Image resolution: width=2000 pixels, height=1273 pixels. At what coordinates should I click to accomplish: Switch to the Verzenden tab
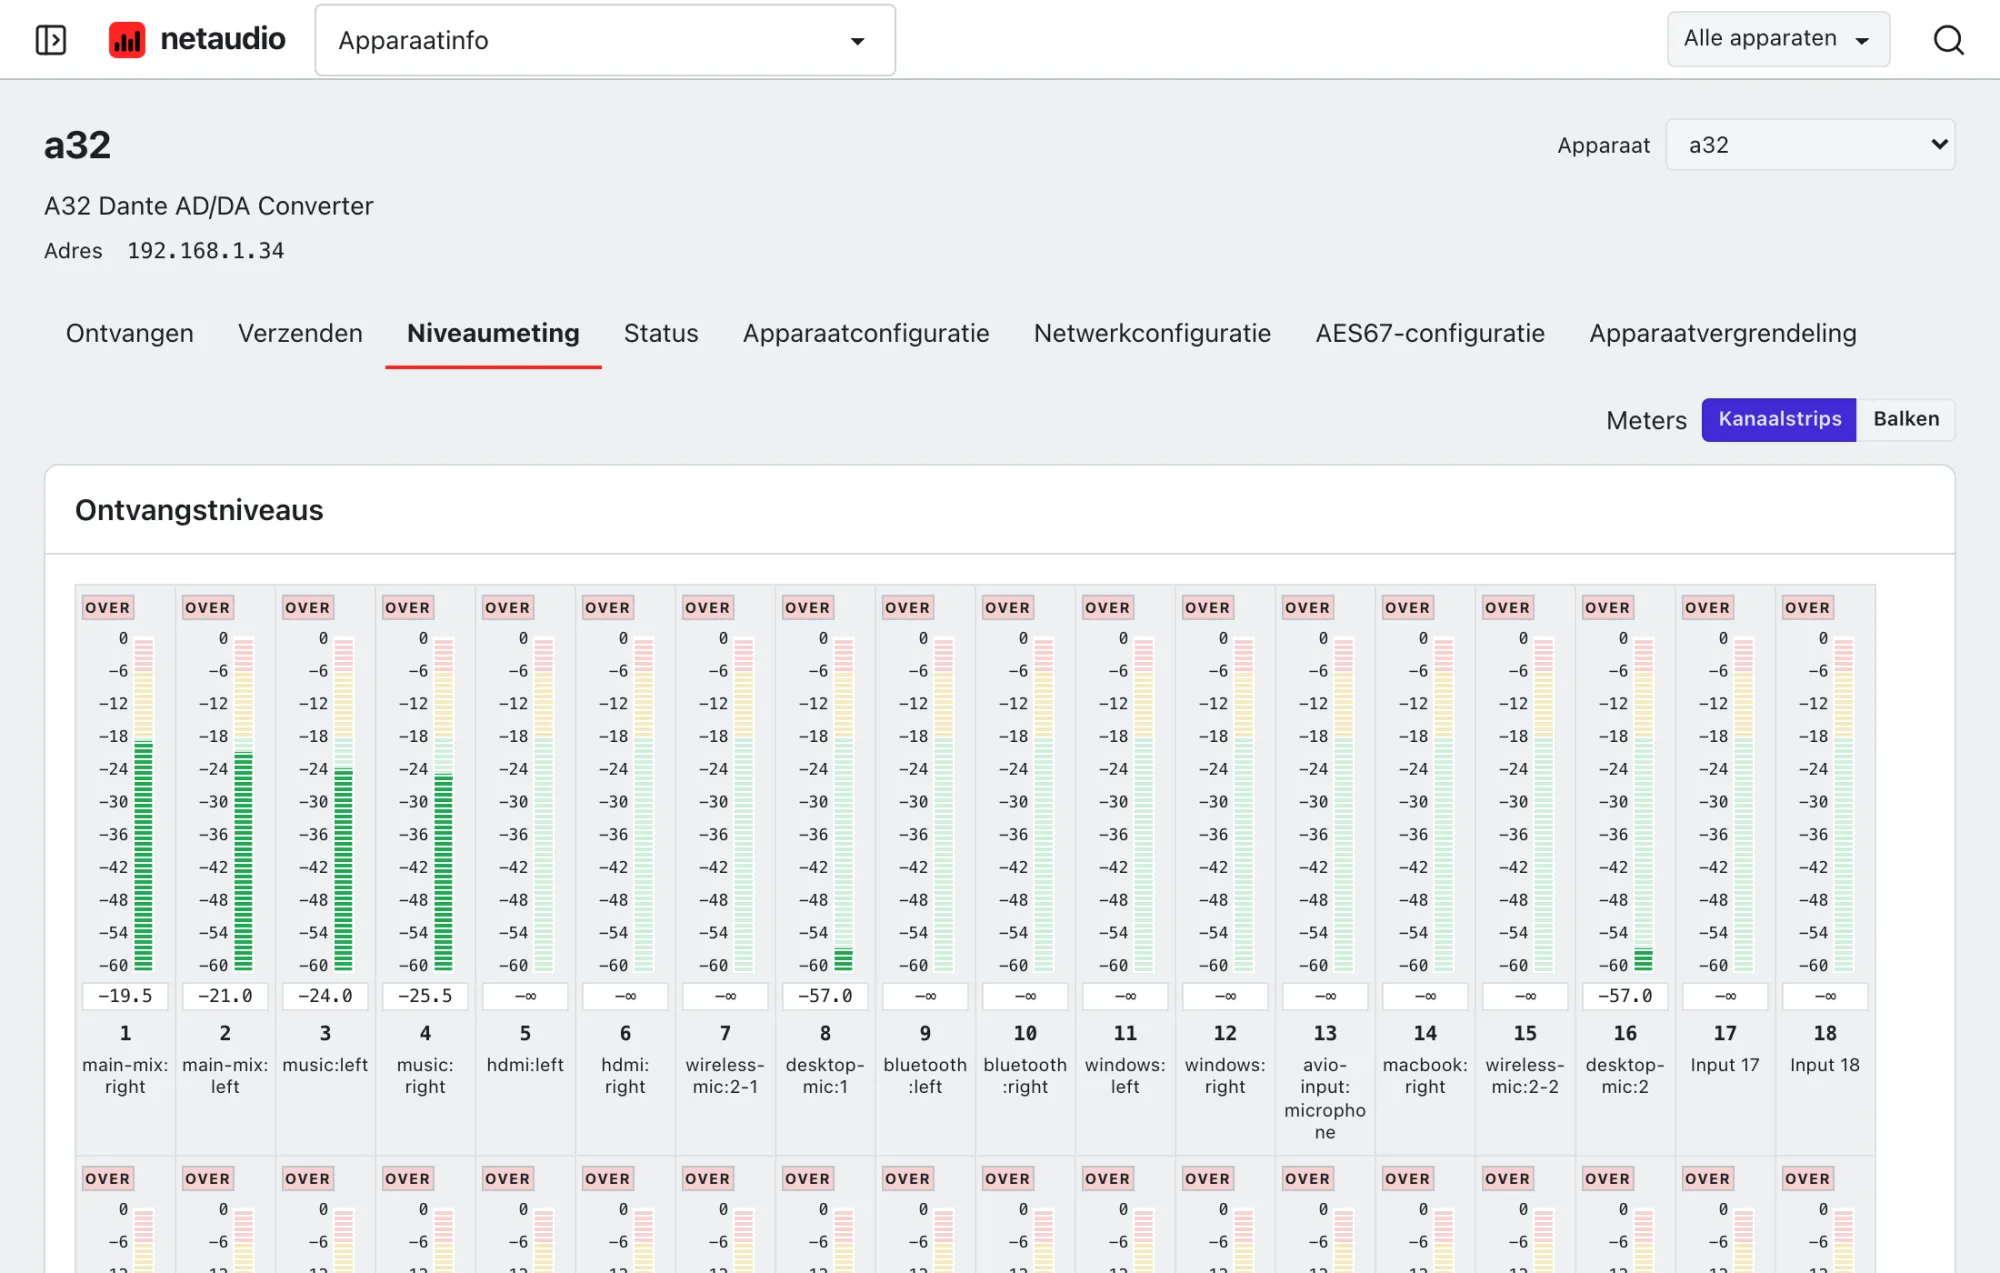click(x=300, y=333)
